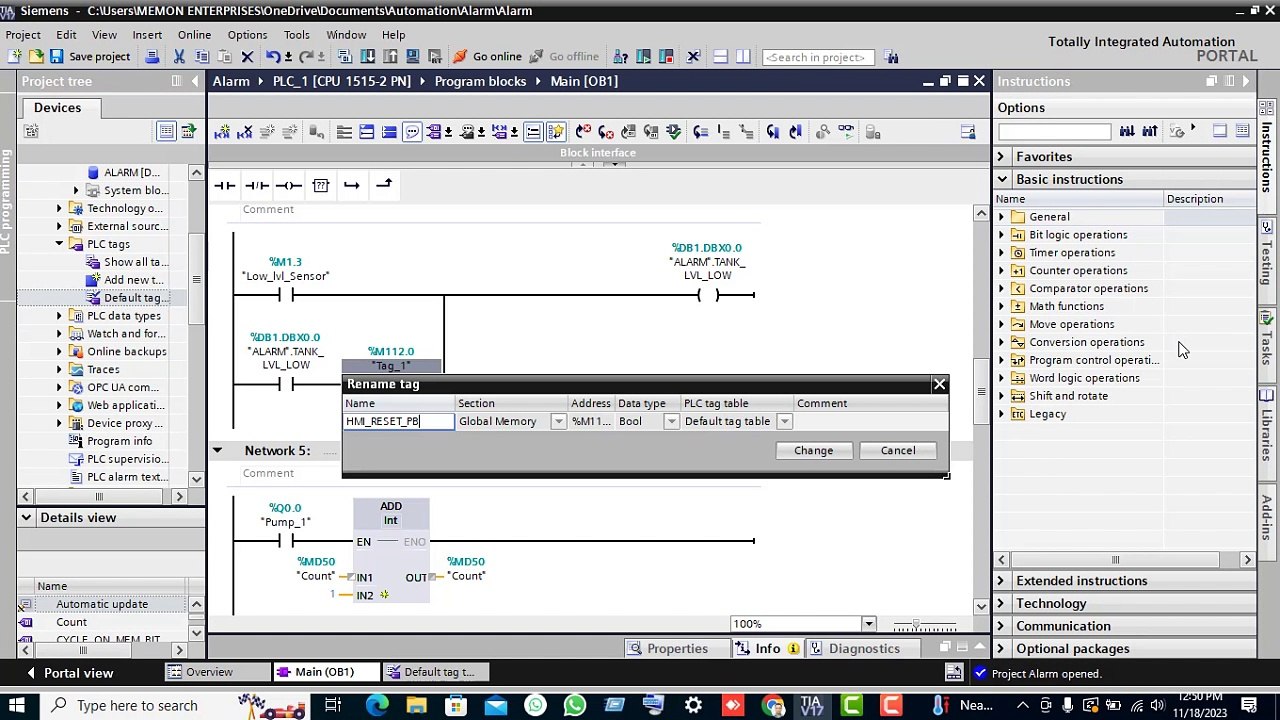Expand the Communication section
1280x720 pixels.
[1001, 626]
